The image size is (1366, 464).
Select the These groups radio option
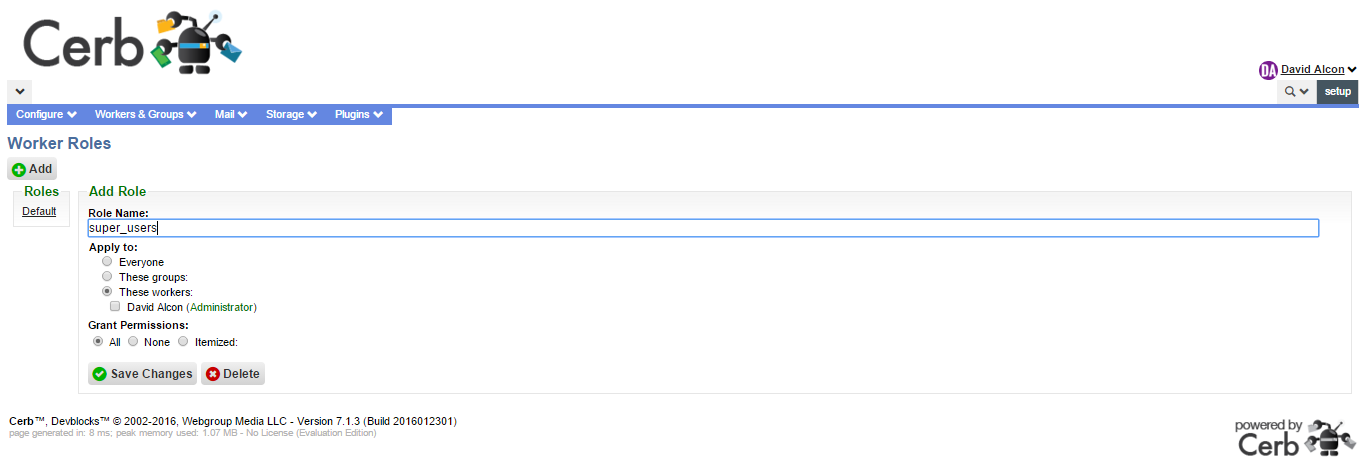(107, 277)
